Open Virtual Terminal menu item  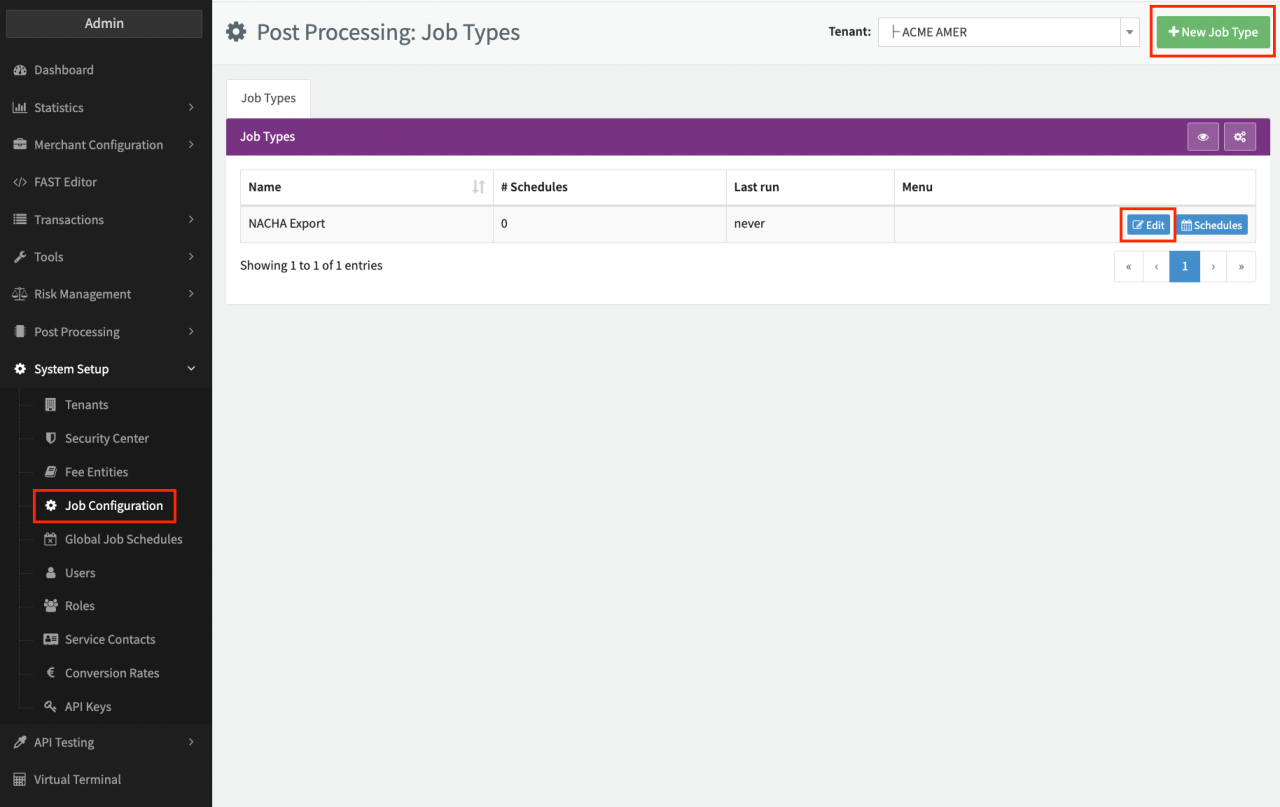point(77,779)
